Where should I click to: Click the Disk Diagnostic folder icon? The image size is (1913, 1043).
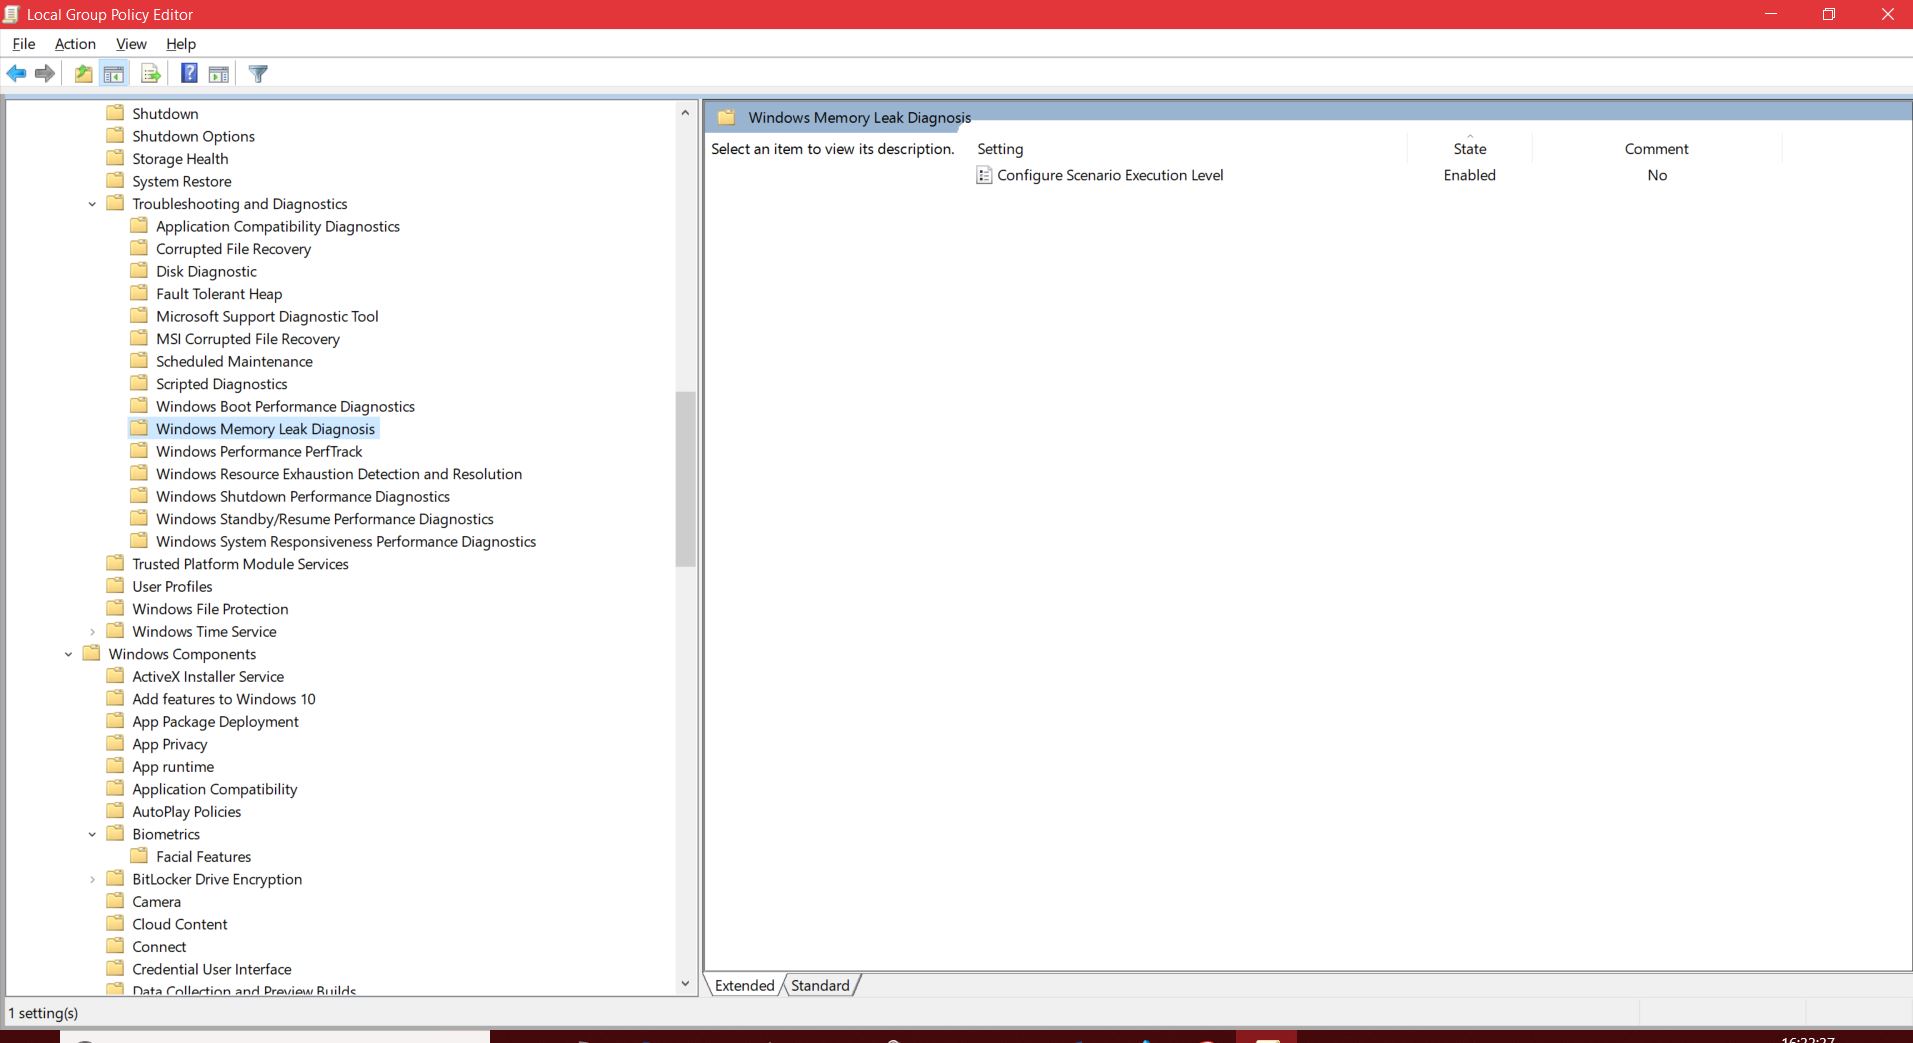[139, 270]
